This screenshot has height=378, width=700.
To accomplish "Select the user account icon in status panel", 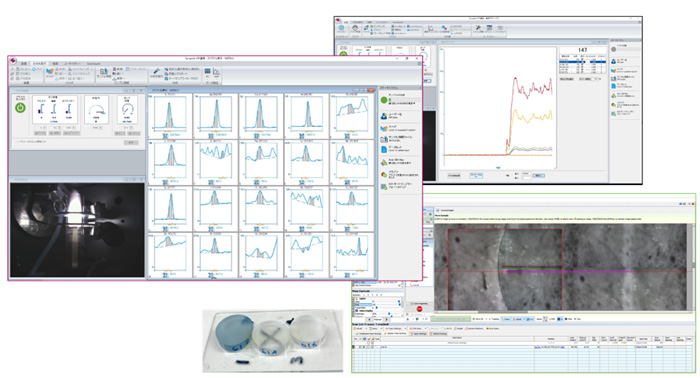I will point(384,116).
